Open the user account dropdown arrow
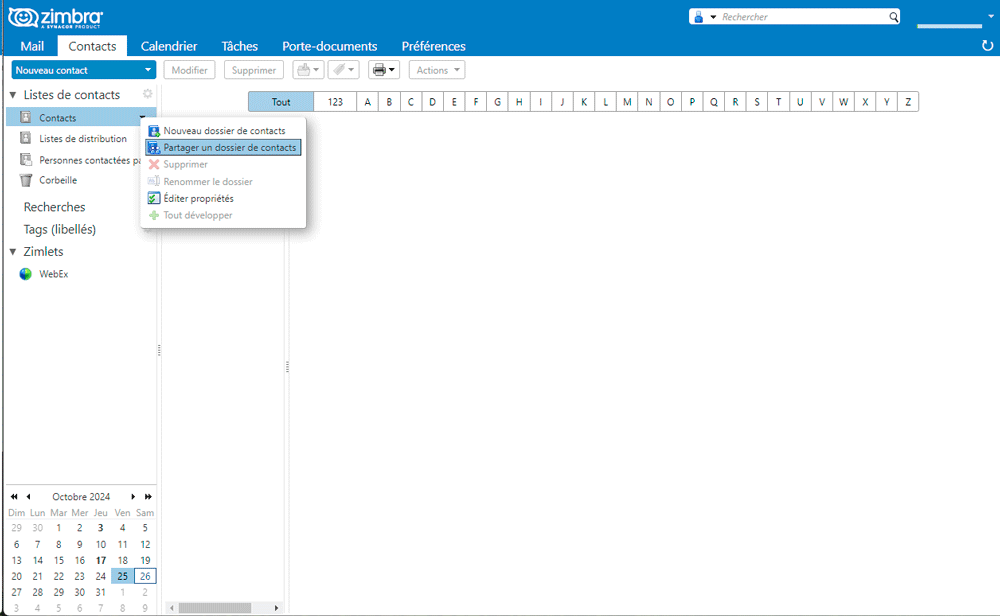1000x616 pixels. point(990,17)
